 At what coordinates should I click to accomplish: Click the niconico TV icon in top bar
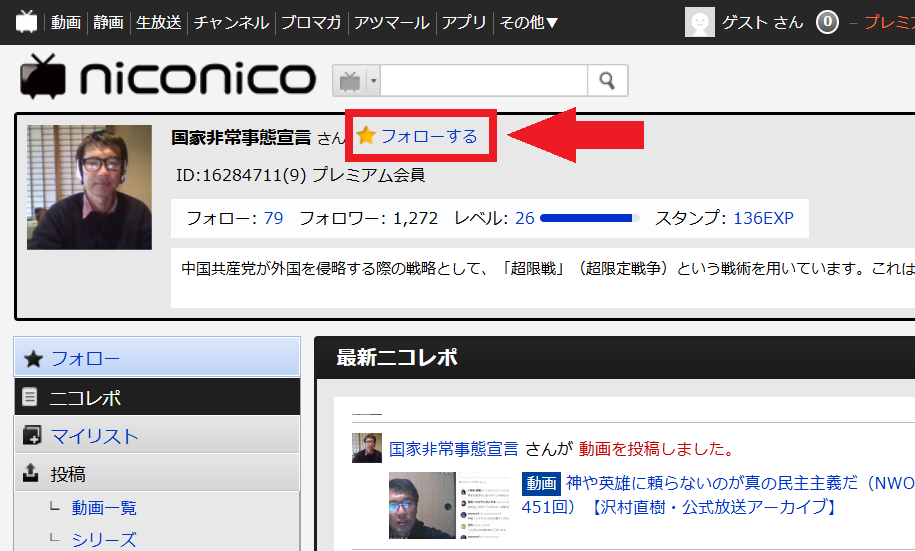(26, 22)
